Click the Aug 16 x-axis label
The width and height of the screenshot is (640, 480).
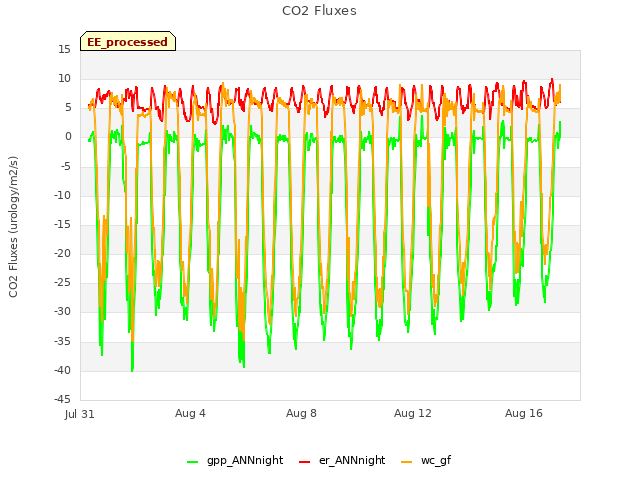tap(524, 413)
